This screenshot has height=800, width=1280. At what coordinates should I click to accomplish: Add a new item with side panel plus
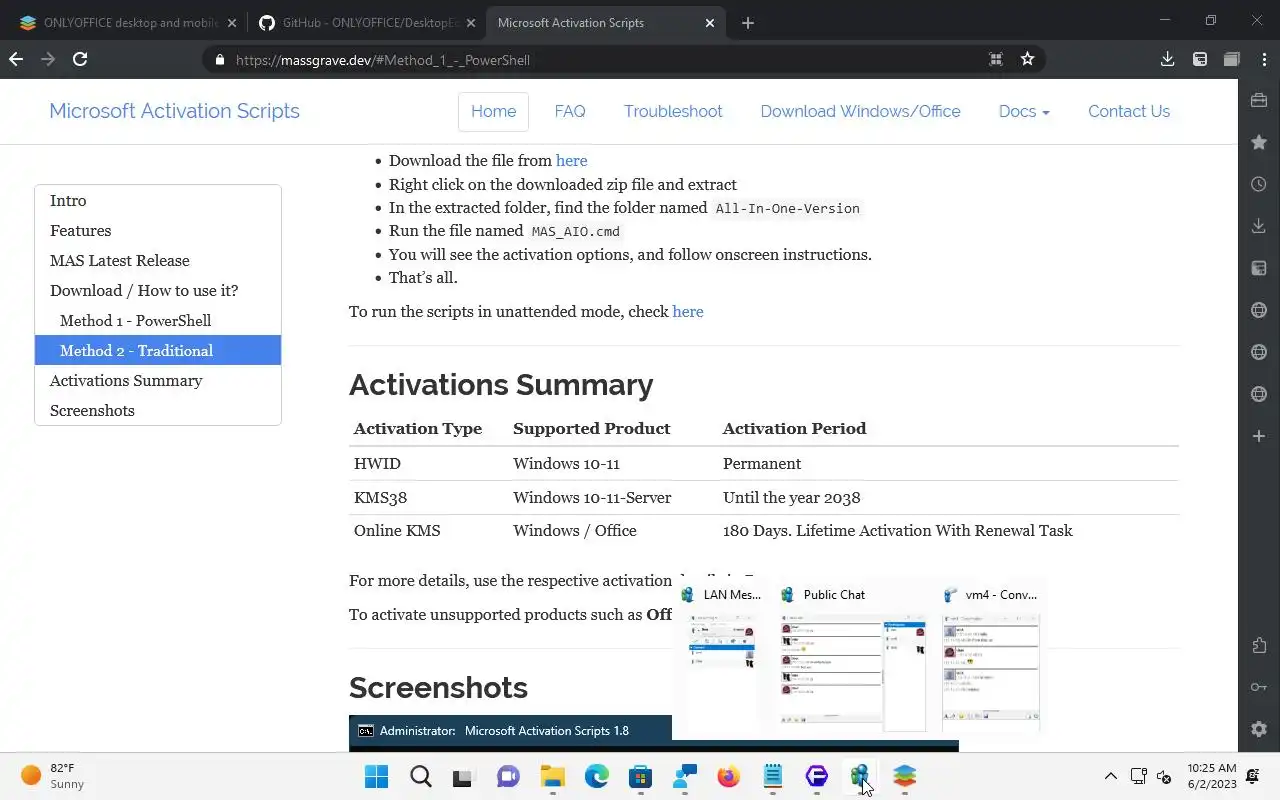coord(1259,436)
